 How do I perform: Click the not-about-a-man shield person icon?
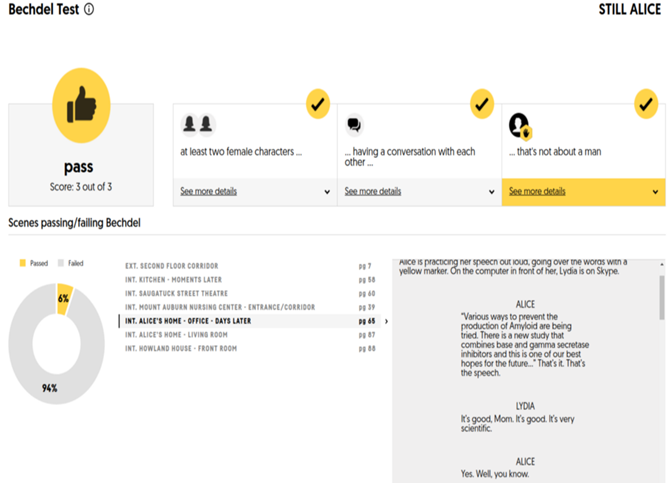pos(520,126)
